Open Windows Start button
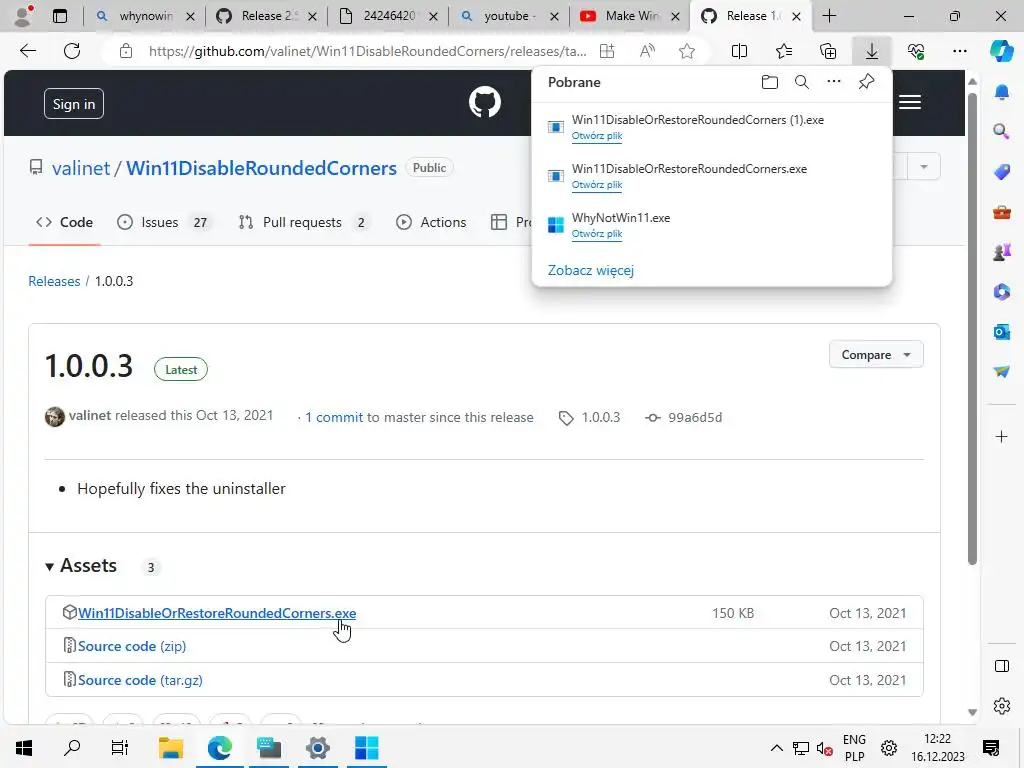1024x768 pixels. (24, 748)
